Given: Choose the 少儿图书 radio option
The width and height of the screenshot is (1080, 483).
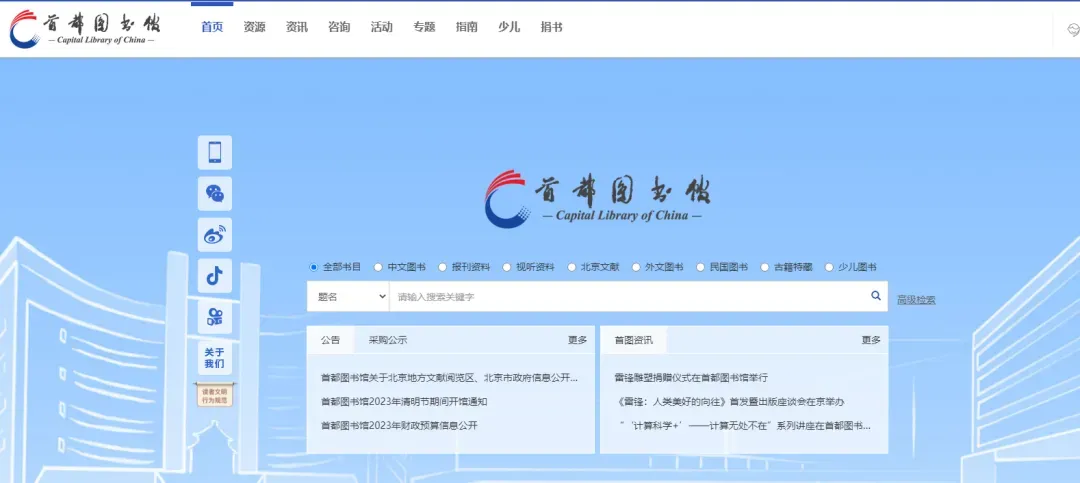Looking at the screenshot, I should point(830,267).
